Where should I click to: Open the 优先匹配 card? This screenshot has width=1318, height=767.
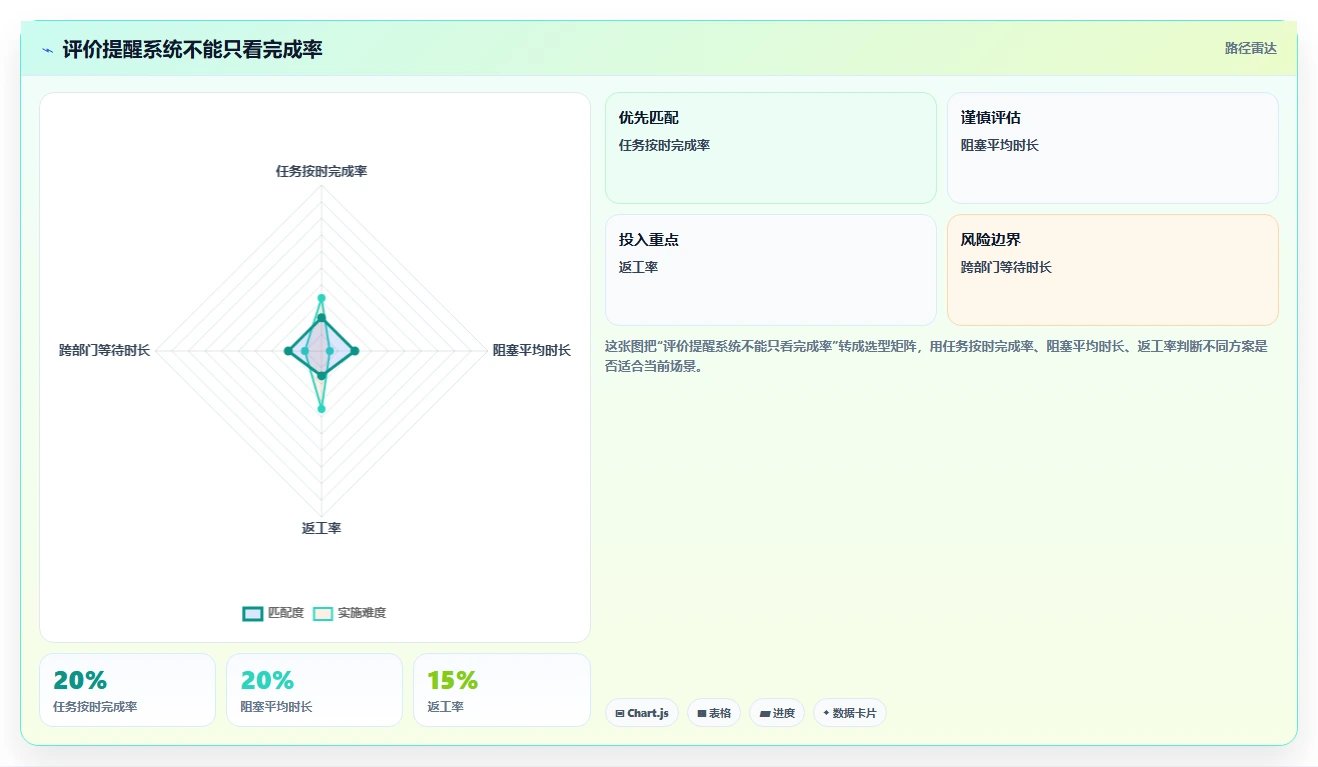(x=771, y=148)
